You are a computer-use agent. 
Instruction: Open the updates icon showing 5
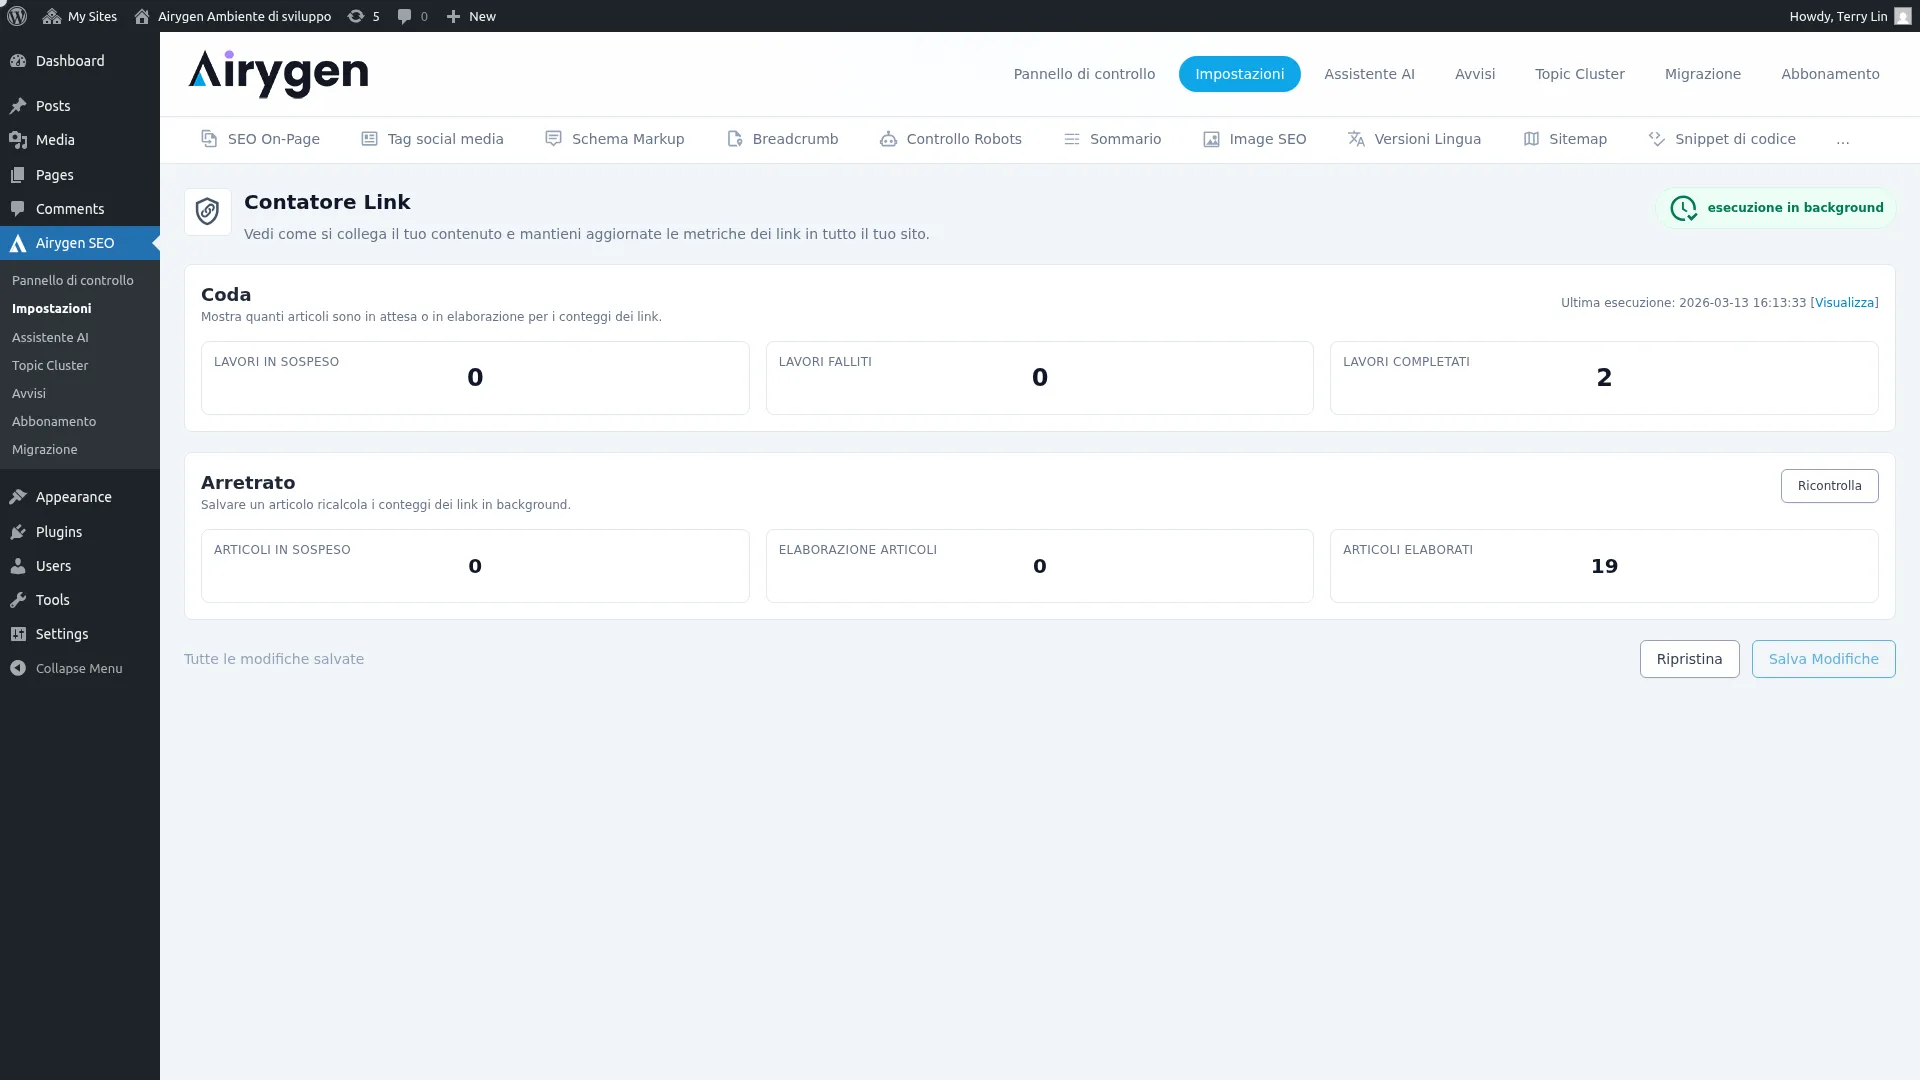pos(355,16)
